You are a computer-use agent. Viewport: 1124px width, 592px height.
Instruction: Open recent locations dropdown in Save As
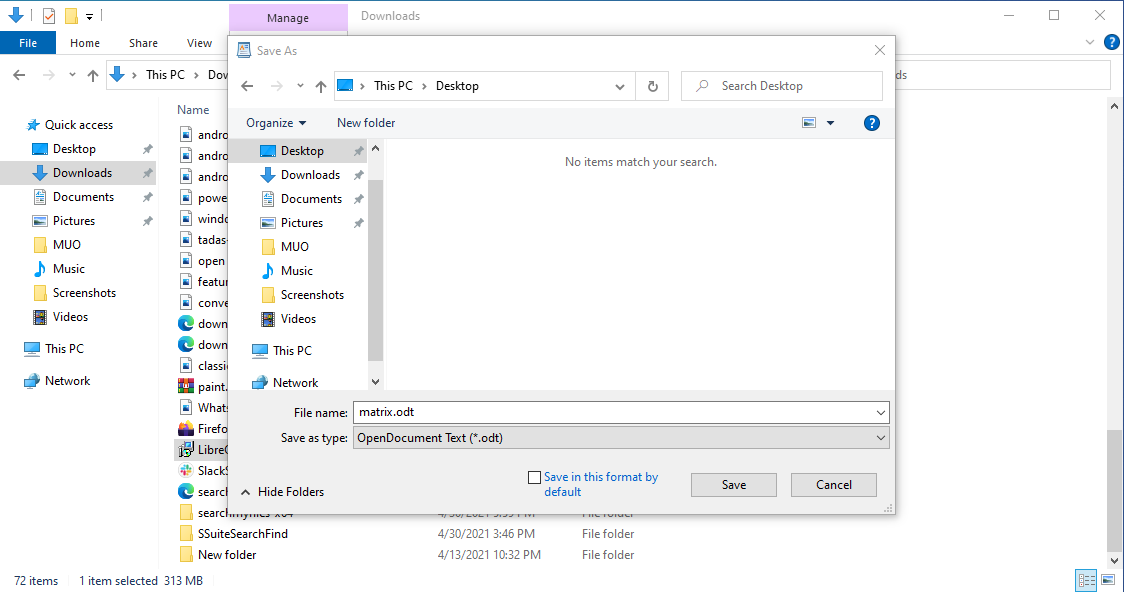tap(300, 86)
